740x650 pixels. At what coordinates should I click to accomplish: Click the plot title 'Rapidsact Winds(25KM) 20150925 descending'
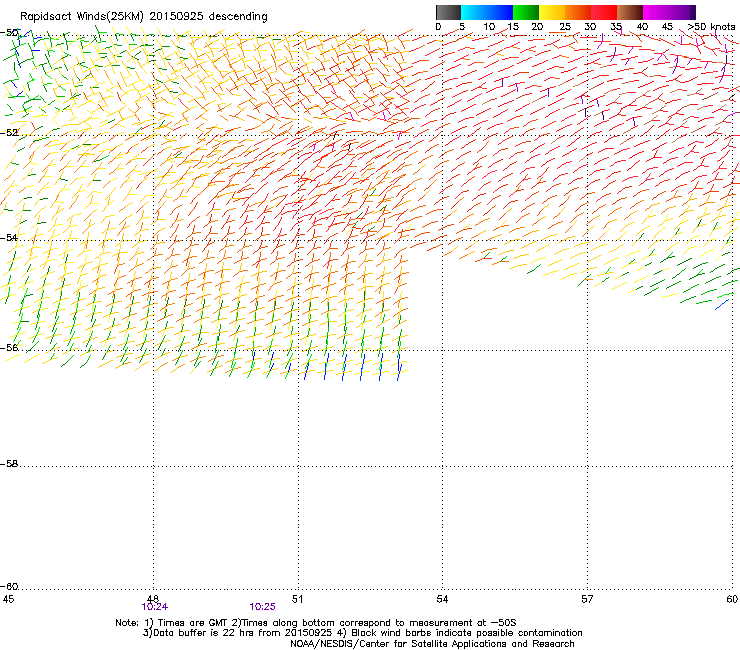[x=143, y=17]
